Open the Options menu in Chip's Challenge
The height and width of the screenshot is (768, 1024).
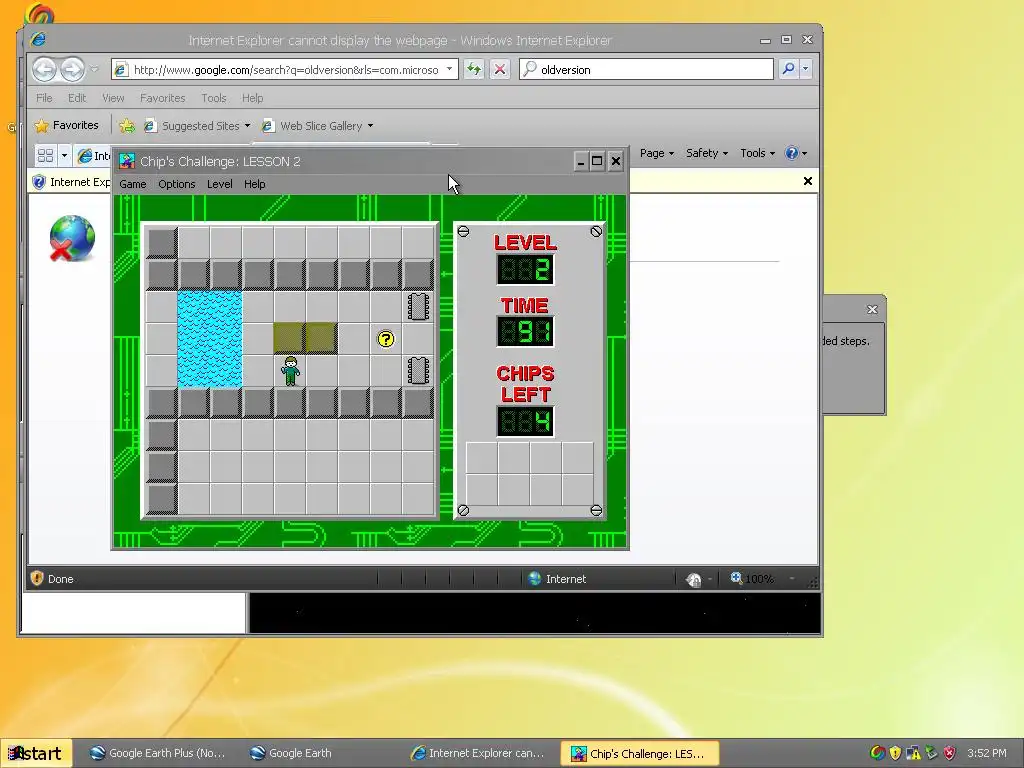click(x=176, y=184)
